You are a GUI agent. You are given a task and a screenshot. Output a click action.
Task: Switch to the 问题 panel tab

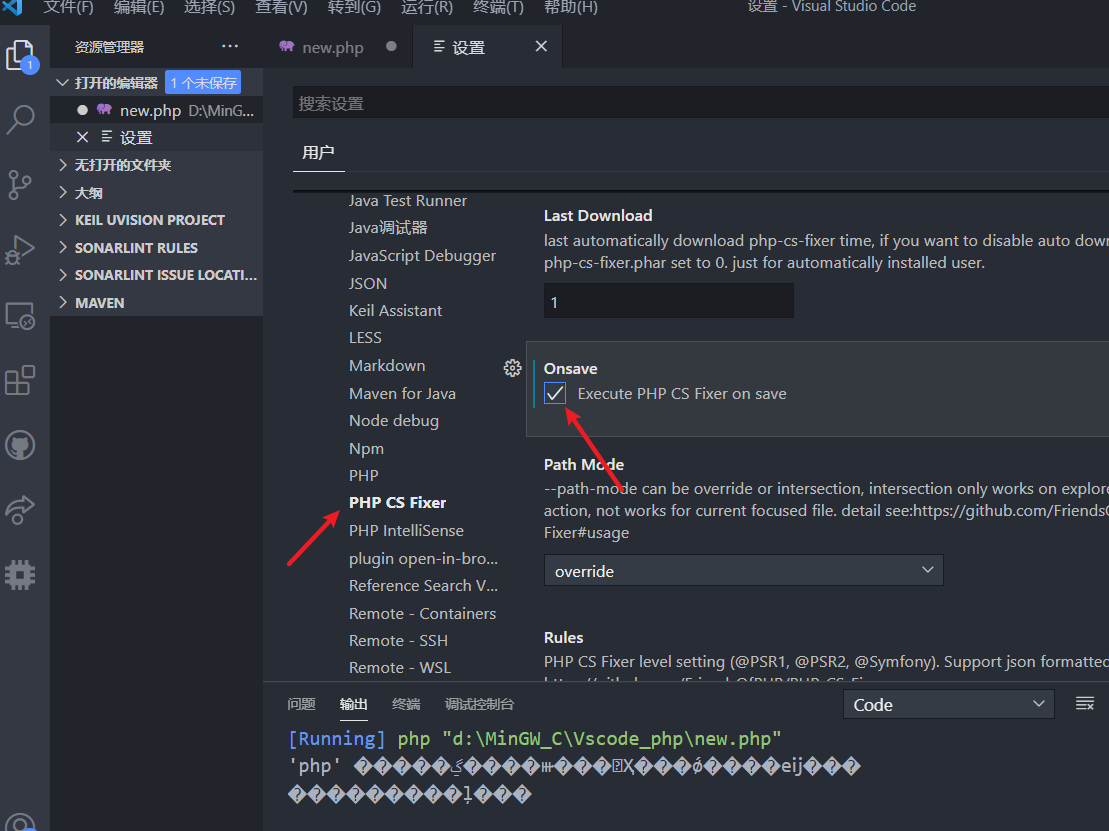click(301, 704)
